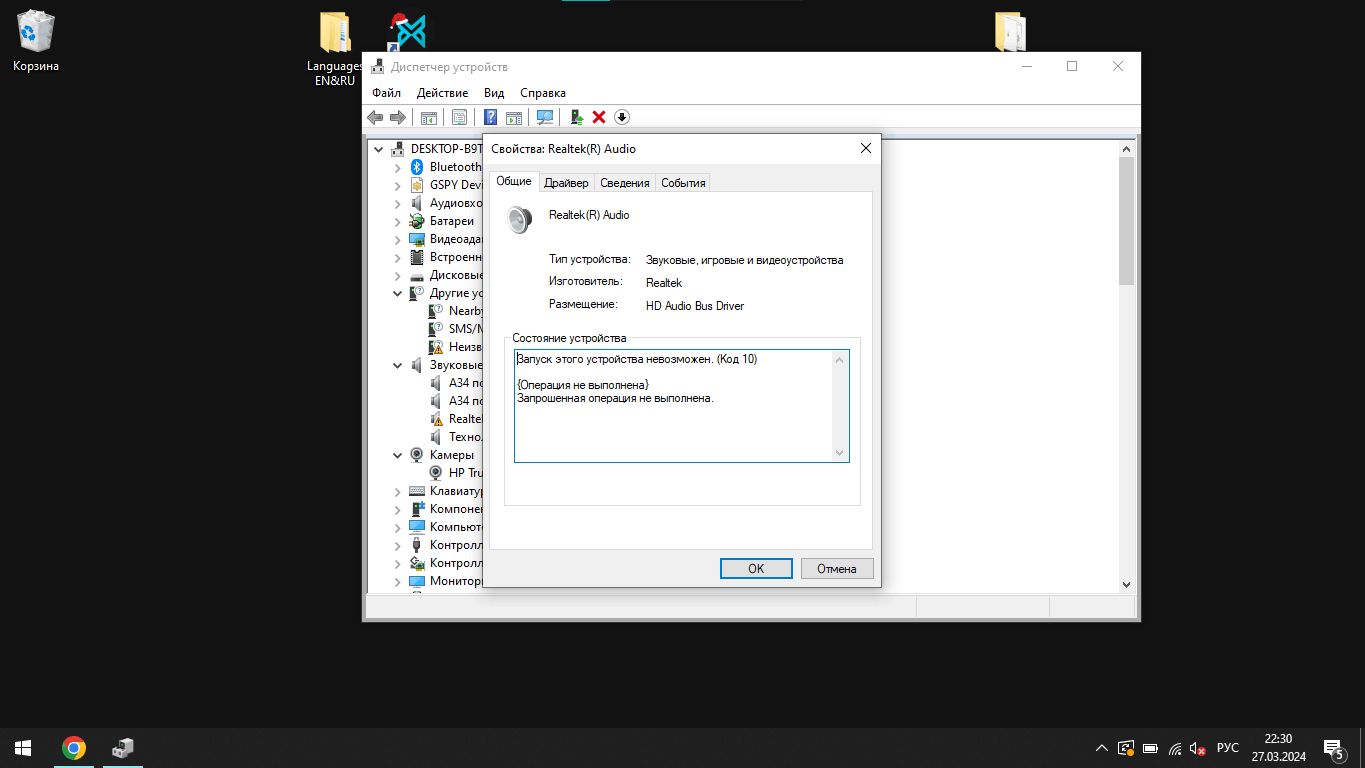Viewport: 1365px width, 768px height.
Task: Select the SMS/M device row
Action: 455,329
